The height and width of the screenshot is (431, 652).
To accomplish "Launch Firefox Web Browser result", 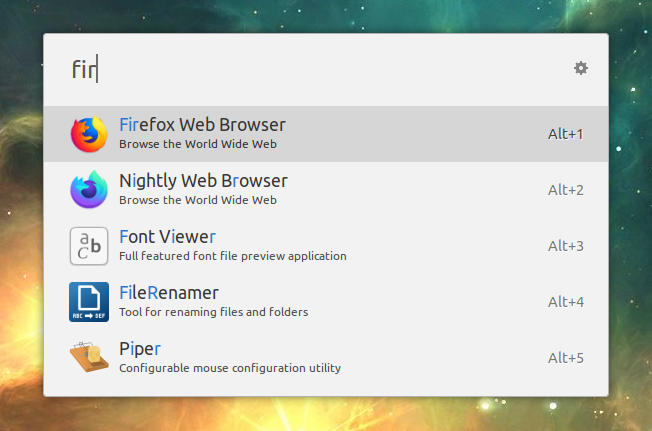I will coord(326,134).
